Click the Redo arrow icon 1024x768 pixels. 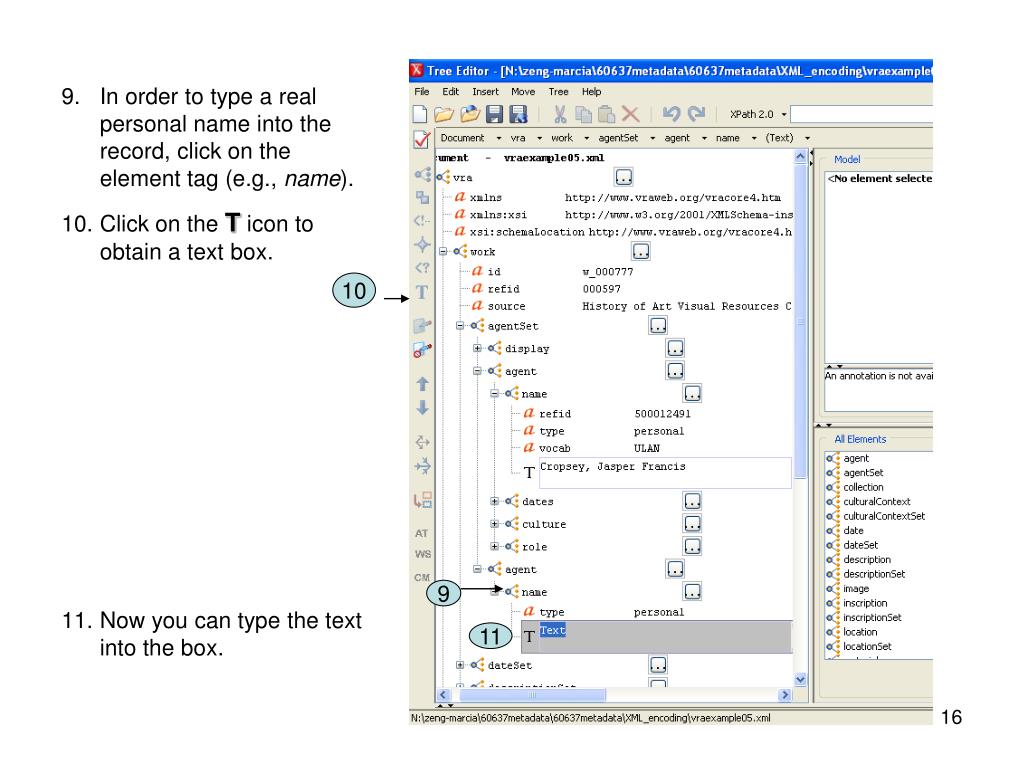click(x=696, y=114)
